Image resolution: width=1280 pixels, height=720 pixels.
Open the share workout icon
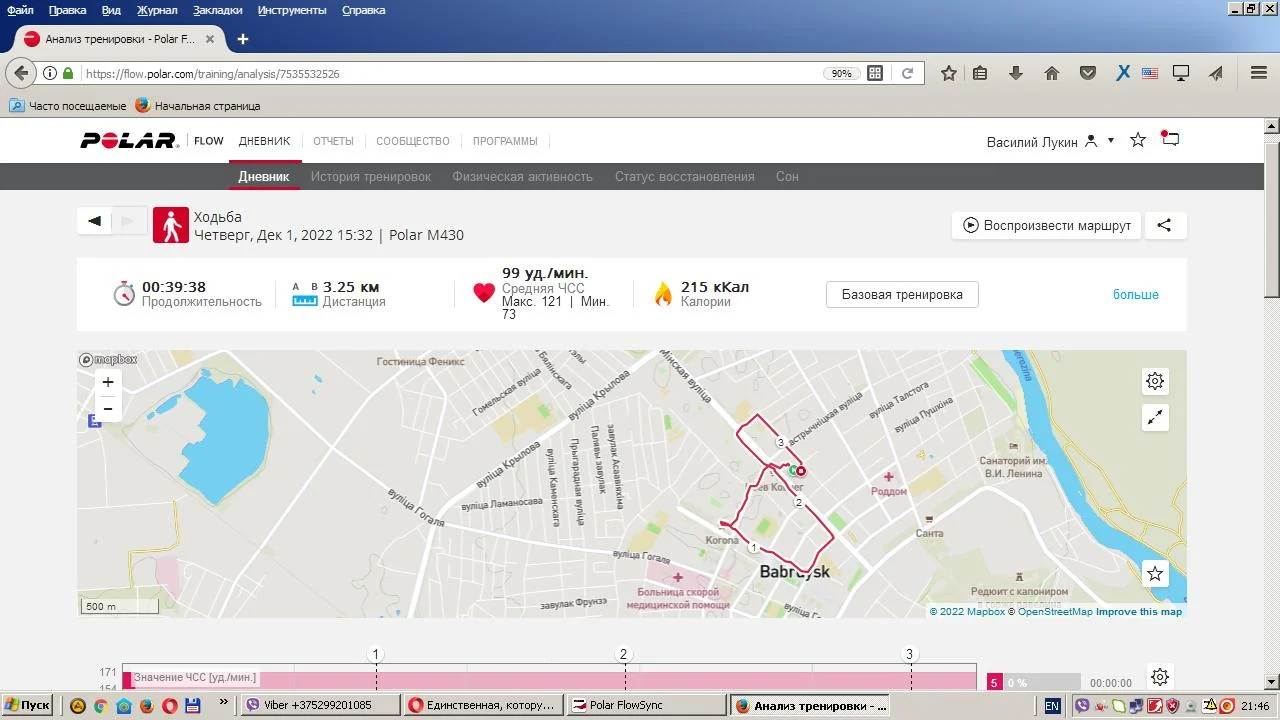(1165, 225)
